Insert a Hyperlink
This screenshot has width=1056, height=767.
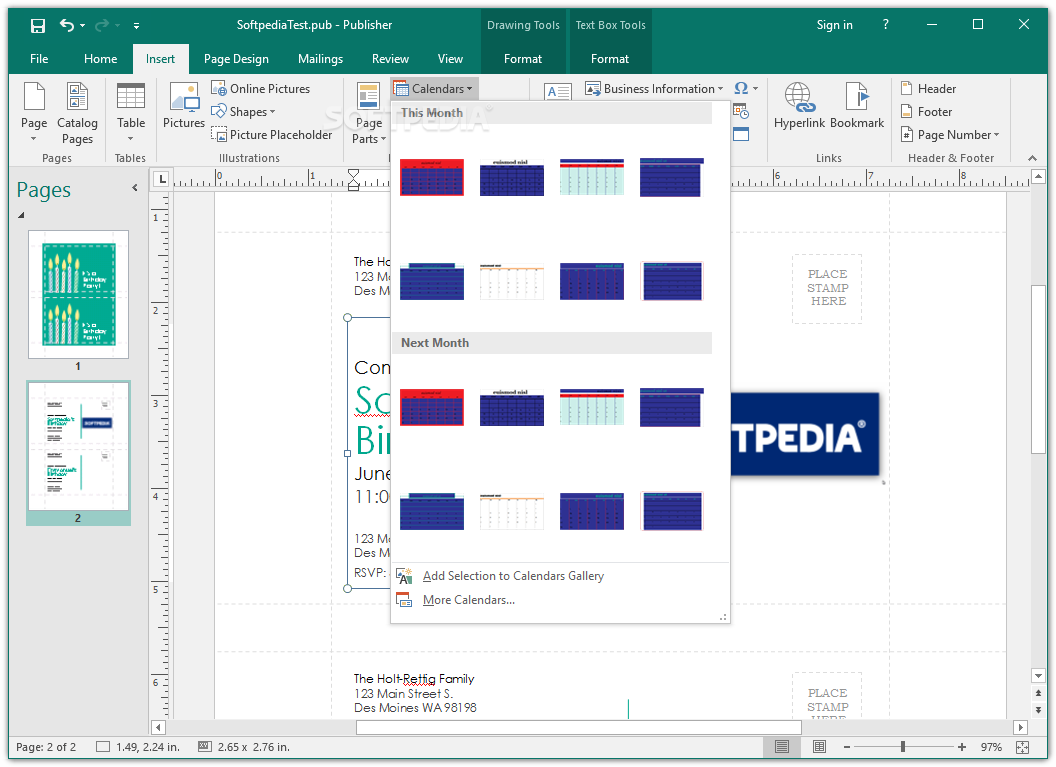coord(799,106)
